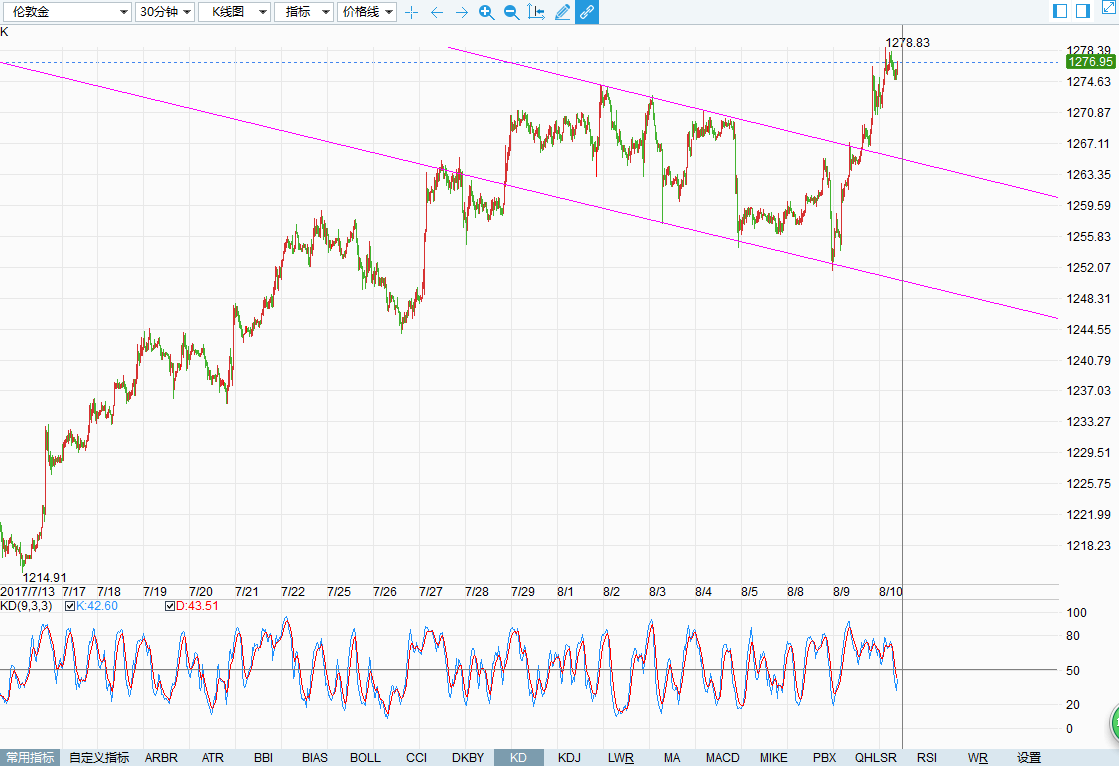This screenshot has width=1119, height=766.
Task: Click the 1218.23 price axis value
Action: tap(1088, 545)
